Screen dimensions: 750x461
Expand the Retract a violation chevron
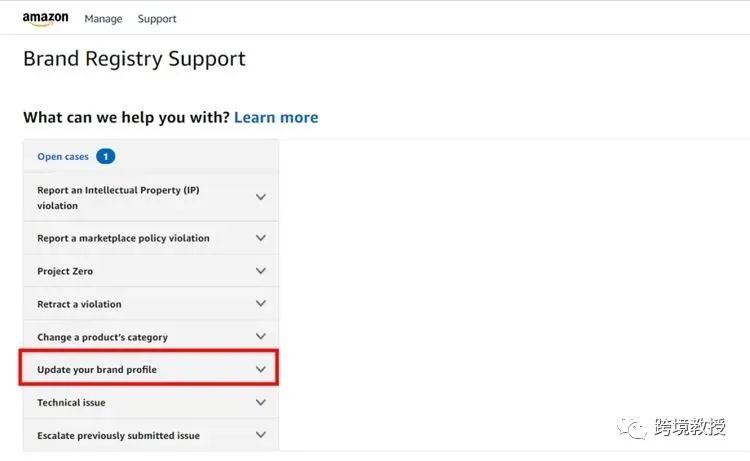tap(261, 303)
